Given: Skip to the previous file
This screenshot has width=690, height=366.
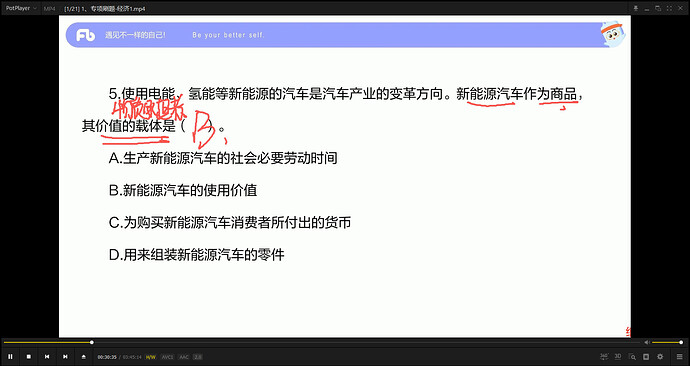Looking at the screenshot, I should pos(47,357).
